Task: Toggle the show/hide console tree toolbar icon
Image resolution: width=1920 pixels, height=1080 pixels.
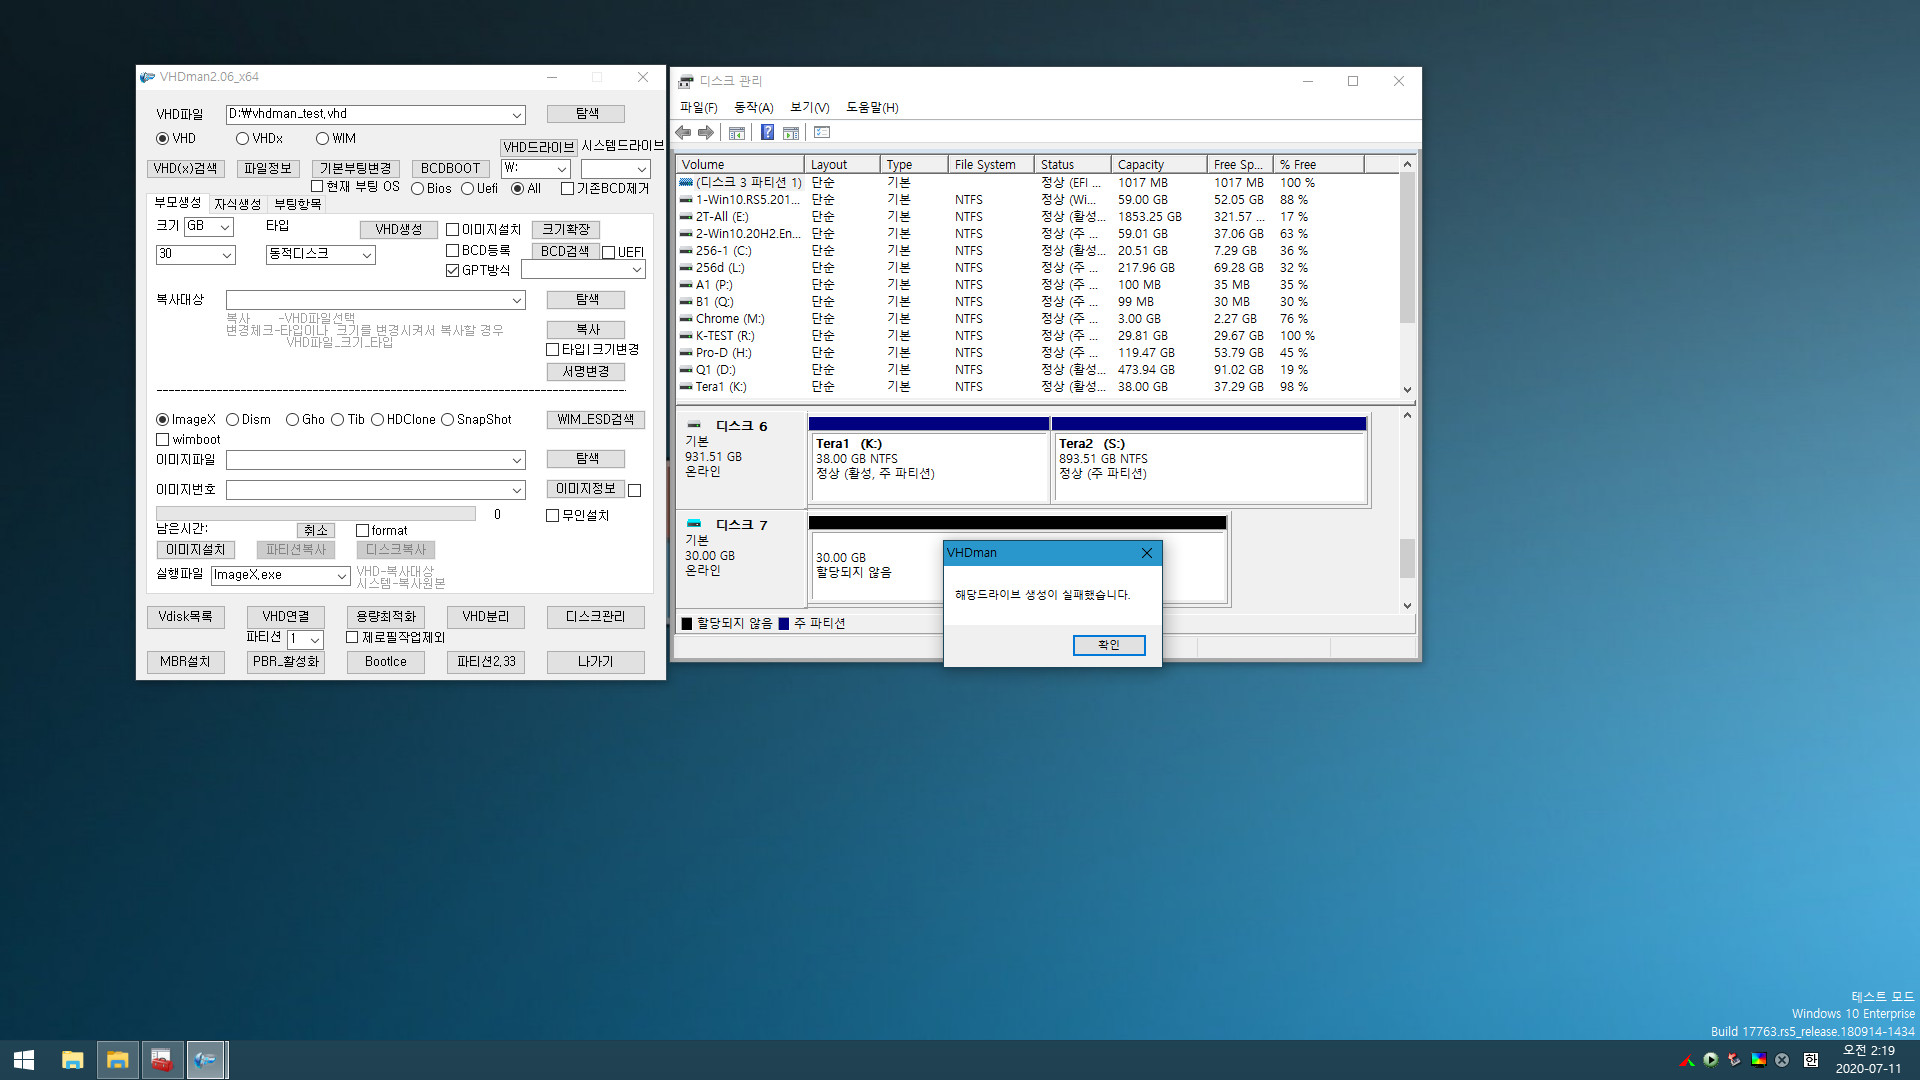Action: click(x=737, y=133)
